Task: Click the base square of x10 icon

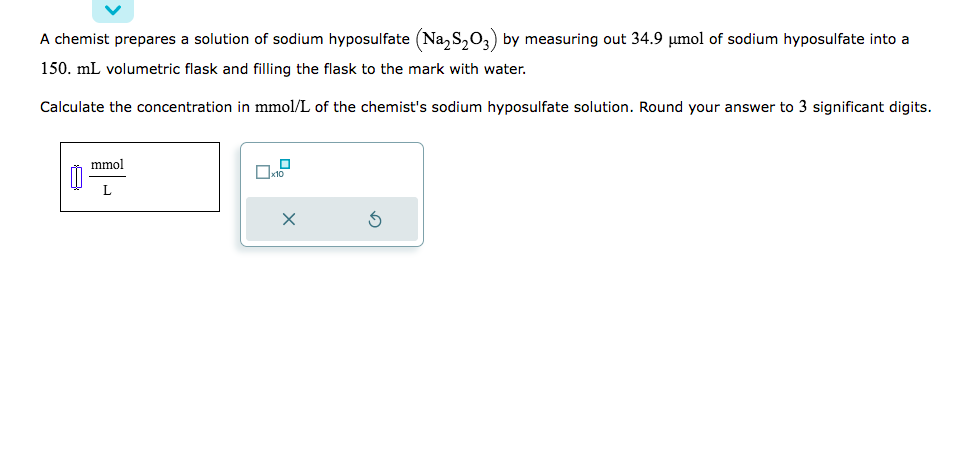Action: [x=262, y=173]
